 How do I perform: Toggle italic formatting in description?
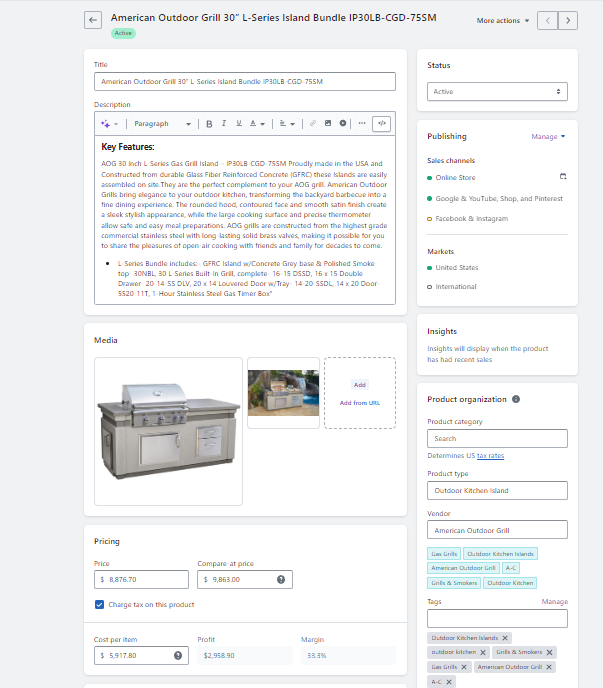click(x=224, y=124)
